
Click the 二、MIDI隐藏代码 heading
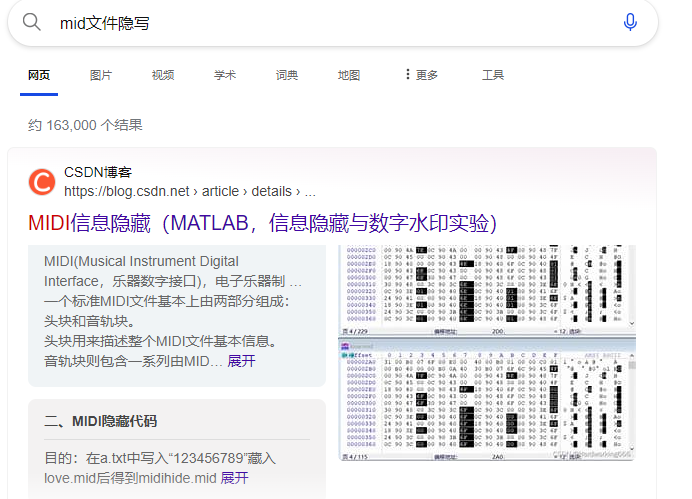(x=101, y=421)
